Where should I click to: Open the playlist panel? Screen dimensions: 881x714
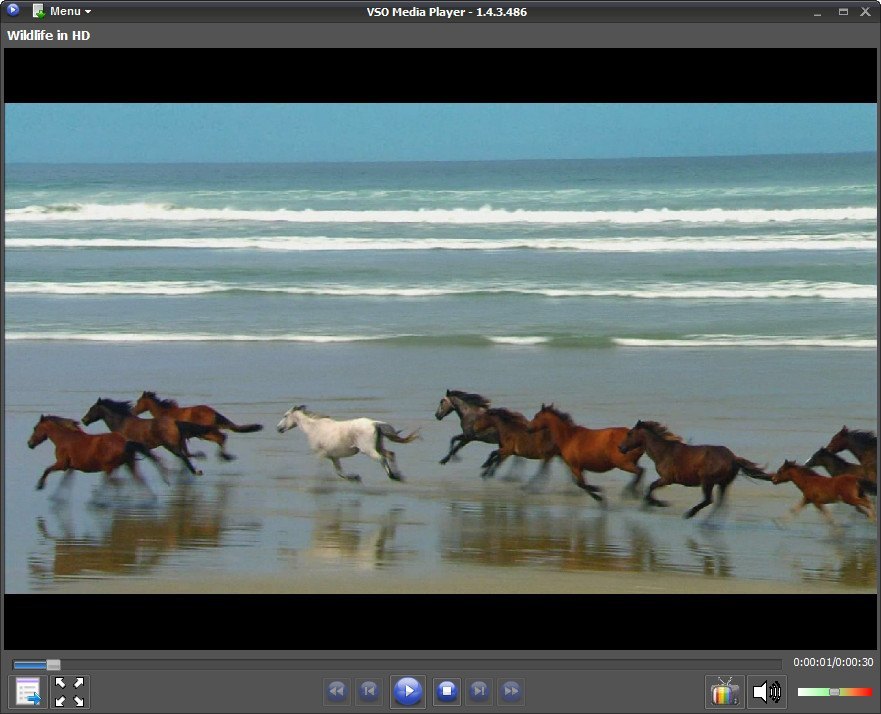tap(26, 691)
